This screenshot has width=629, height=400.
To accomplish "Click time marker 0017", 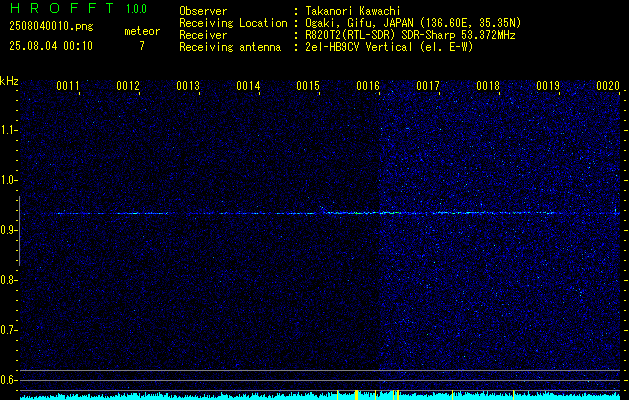I will point(428,86).
